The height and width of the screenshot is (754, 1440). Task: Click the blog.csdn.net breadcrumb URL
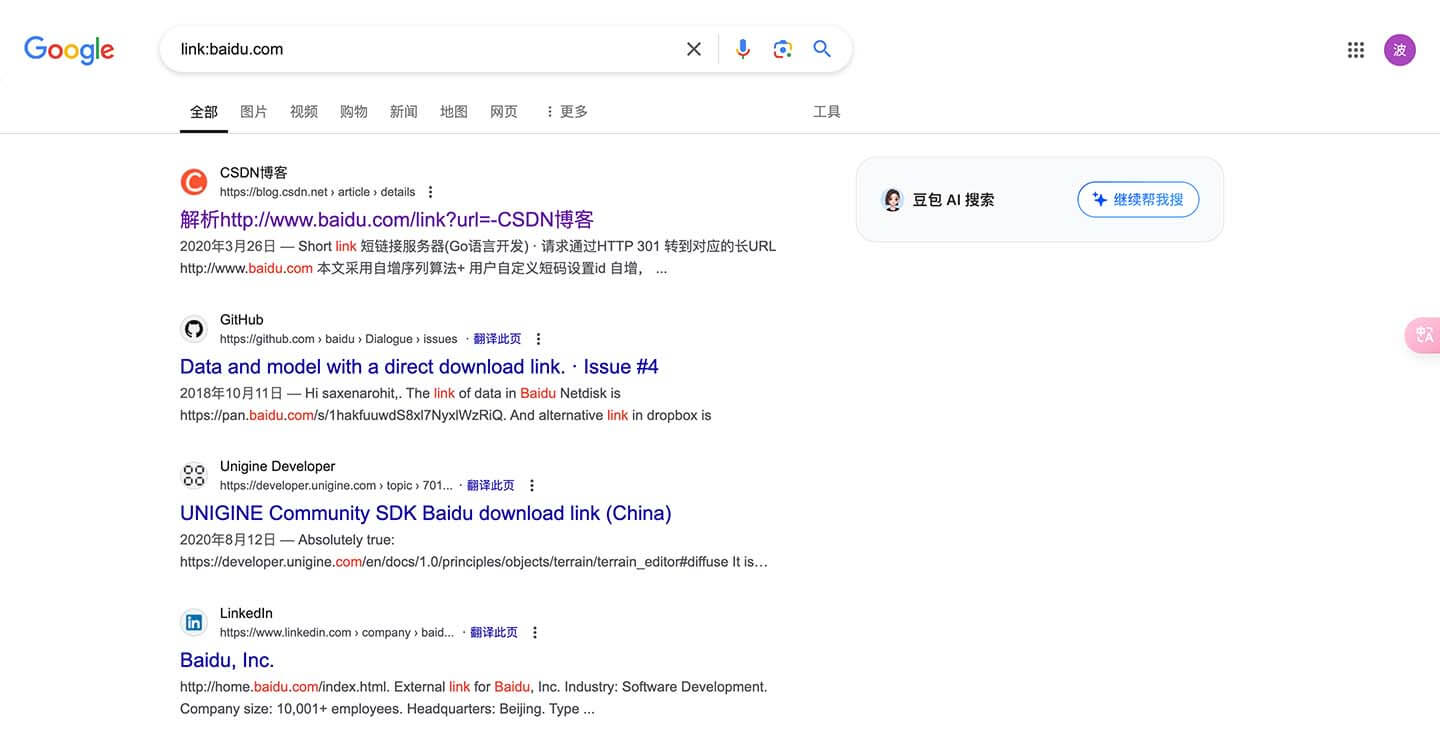[317, 192]
